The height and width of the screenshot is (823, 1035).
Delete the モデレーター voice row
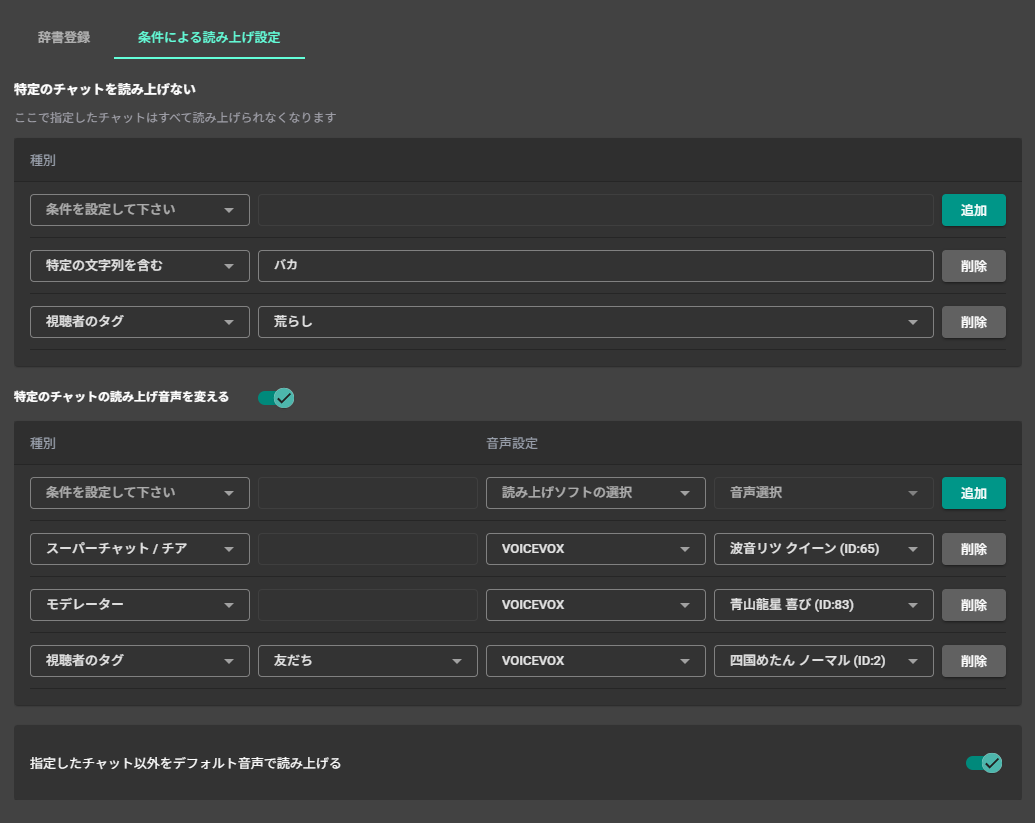click(974, 605)
